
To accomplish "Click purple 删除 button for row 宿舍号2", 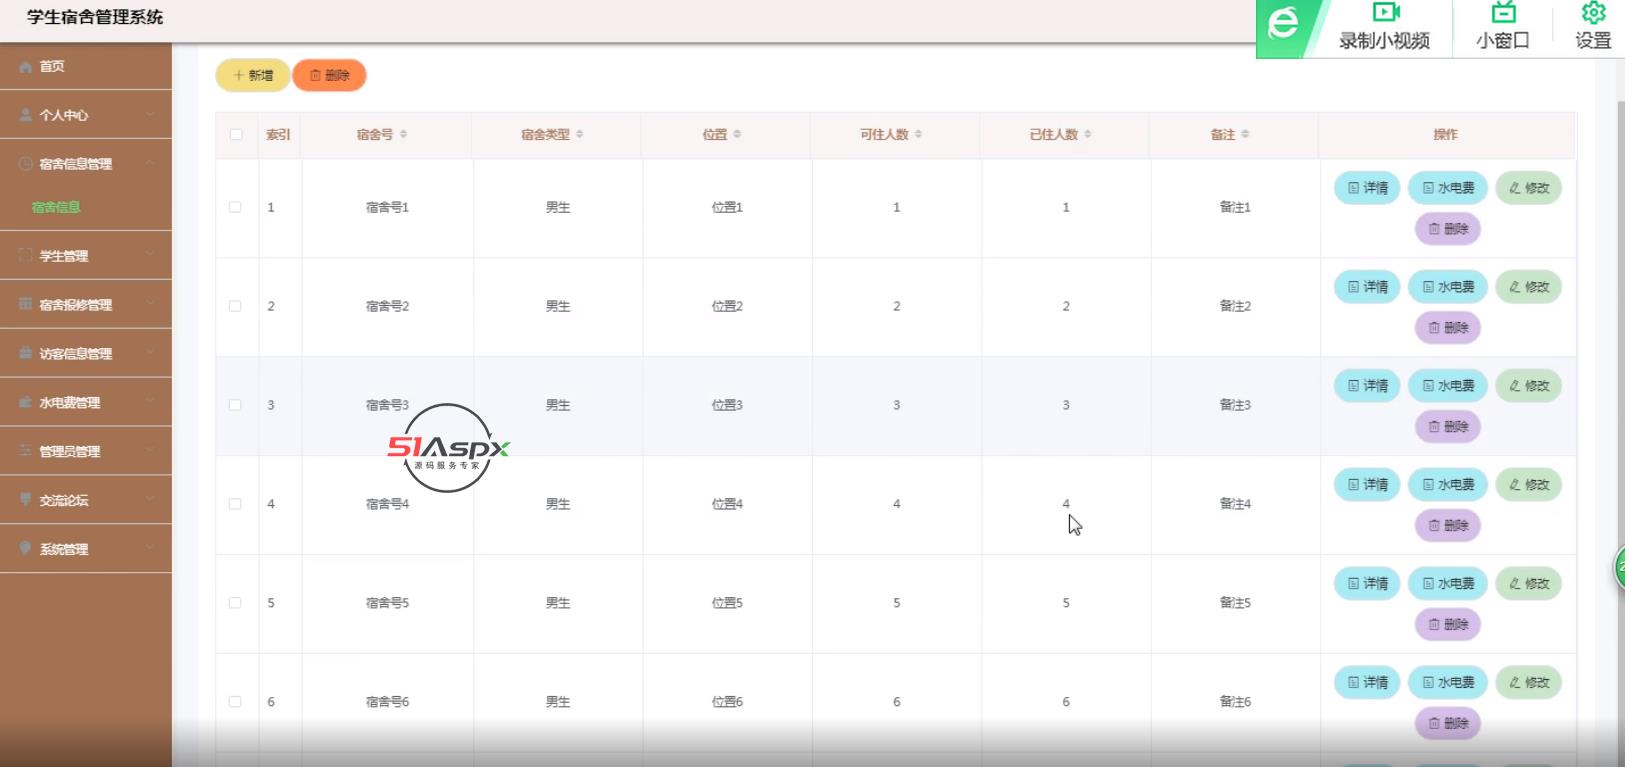I will [1448, 328].
